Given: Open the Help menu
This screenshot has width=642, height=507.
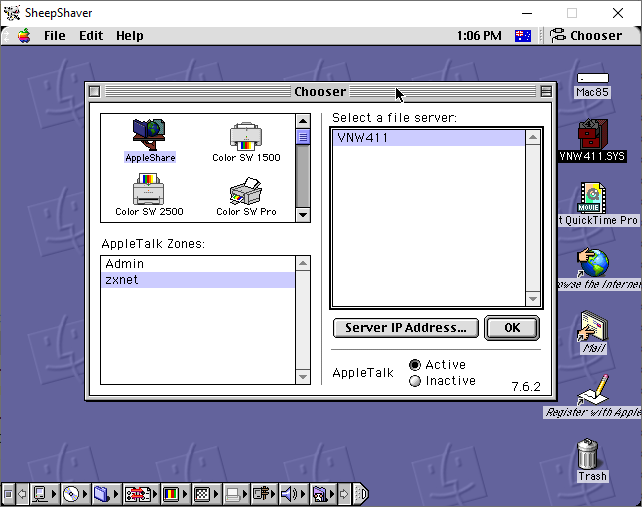Looking at the screenshot, I should click(x=129, y=36).
